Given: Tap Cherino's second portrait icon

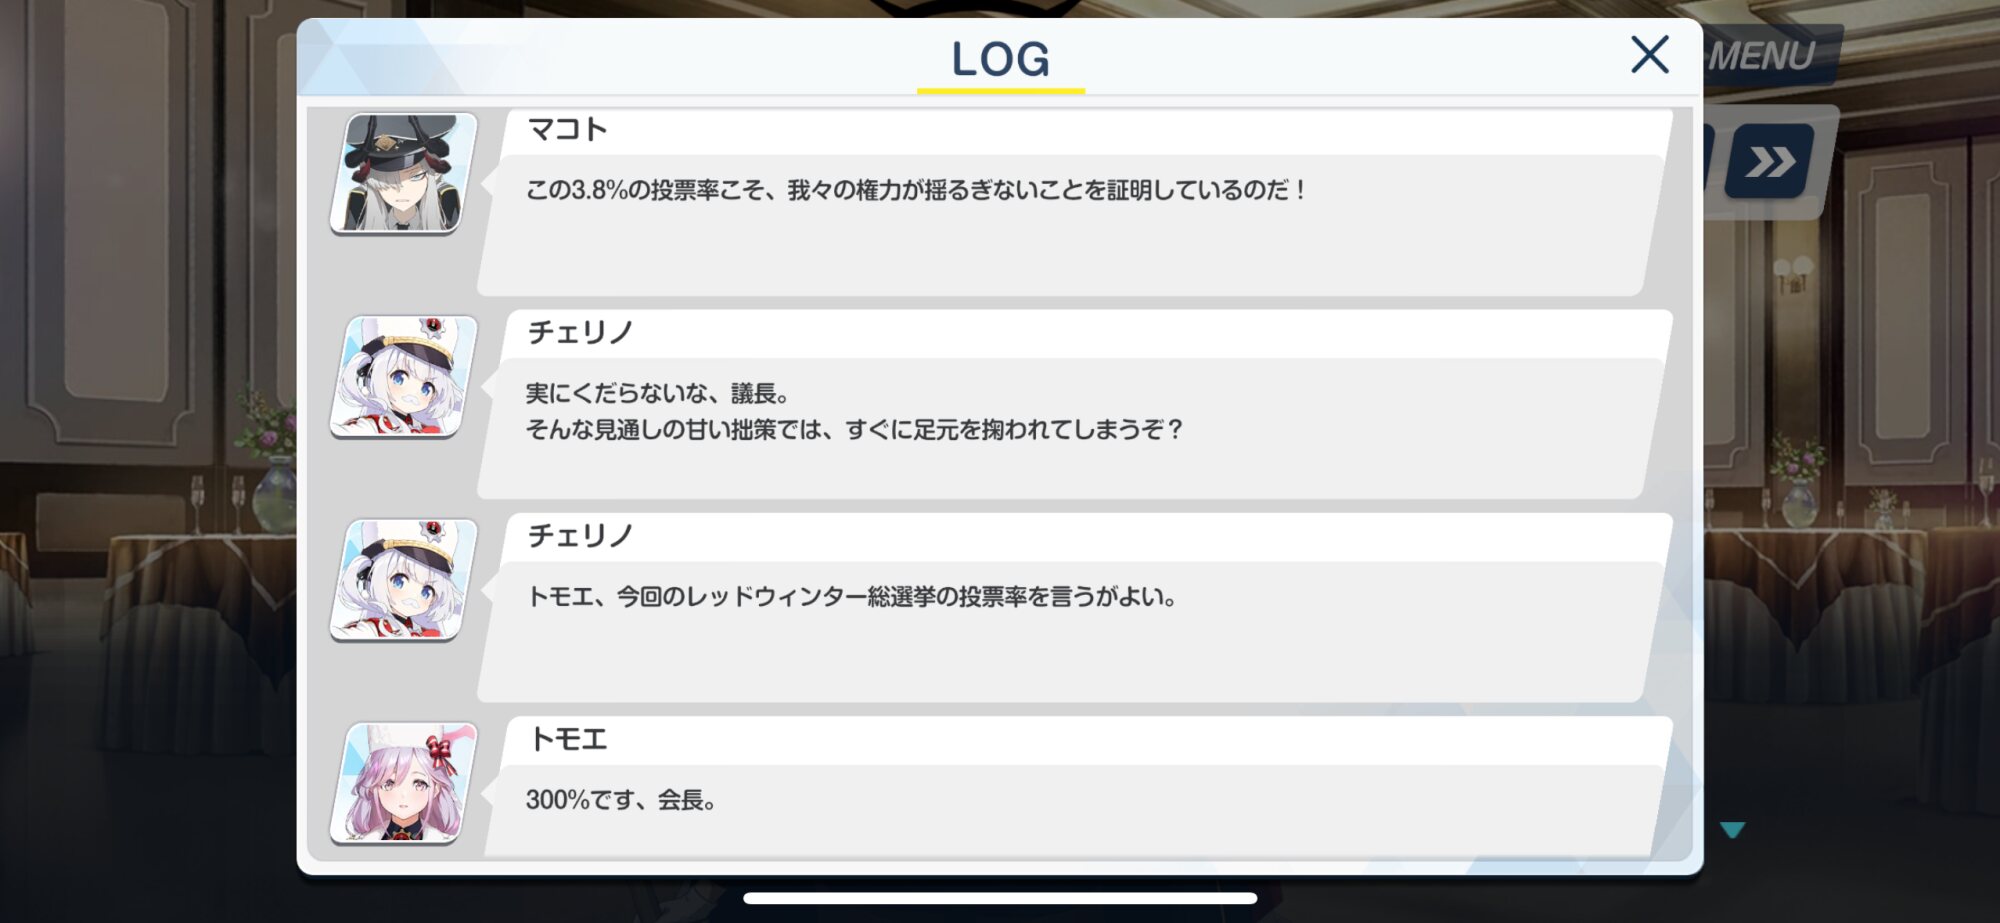Looking at the screenshot, I should point(403,580).
